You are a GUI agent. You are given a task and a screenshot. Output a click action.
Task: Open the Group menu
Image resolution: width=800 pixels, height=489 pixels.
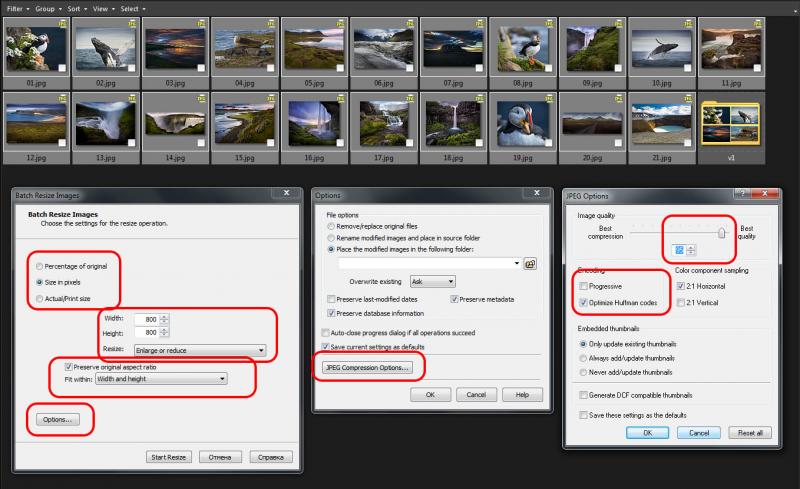point(48,9)
